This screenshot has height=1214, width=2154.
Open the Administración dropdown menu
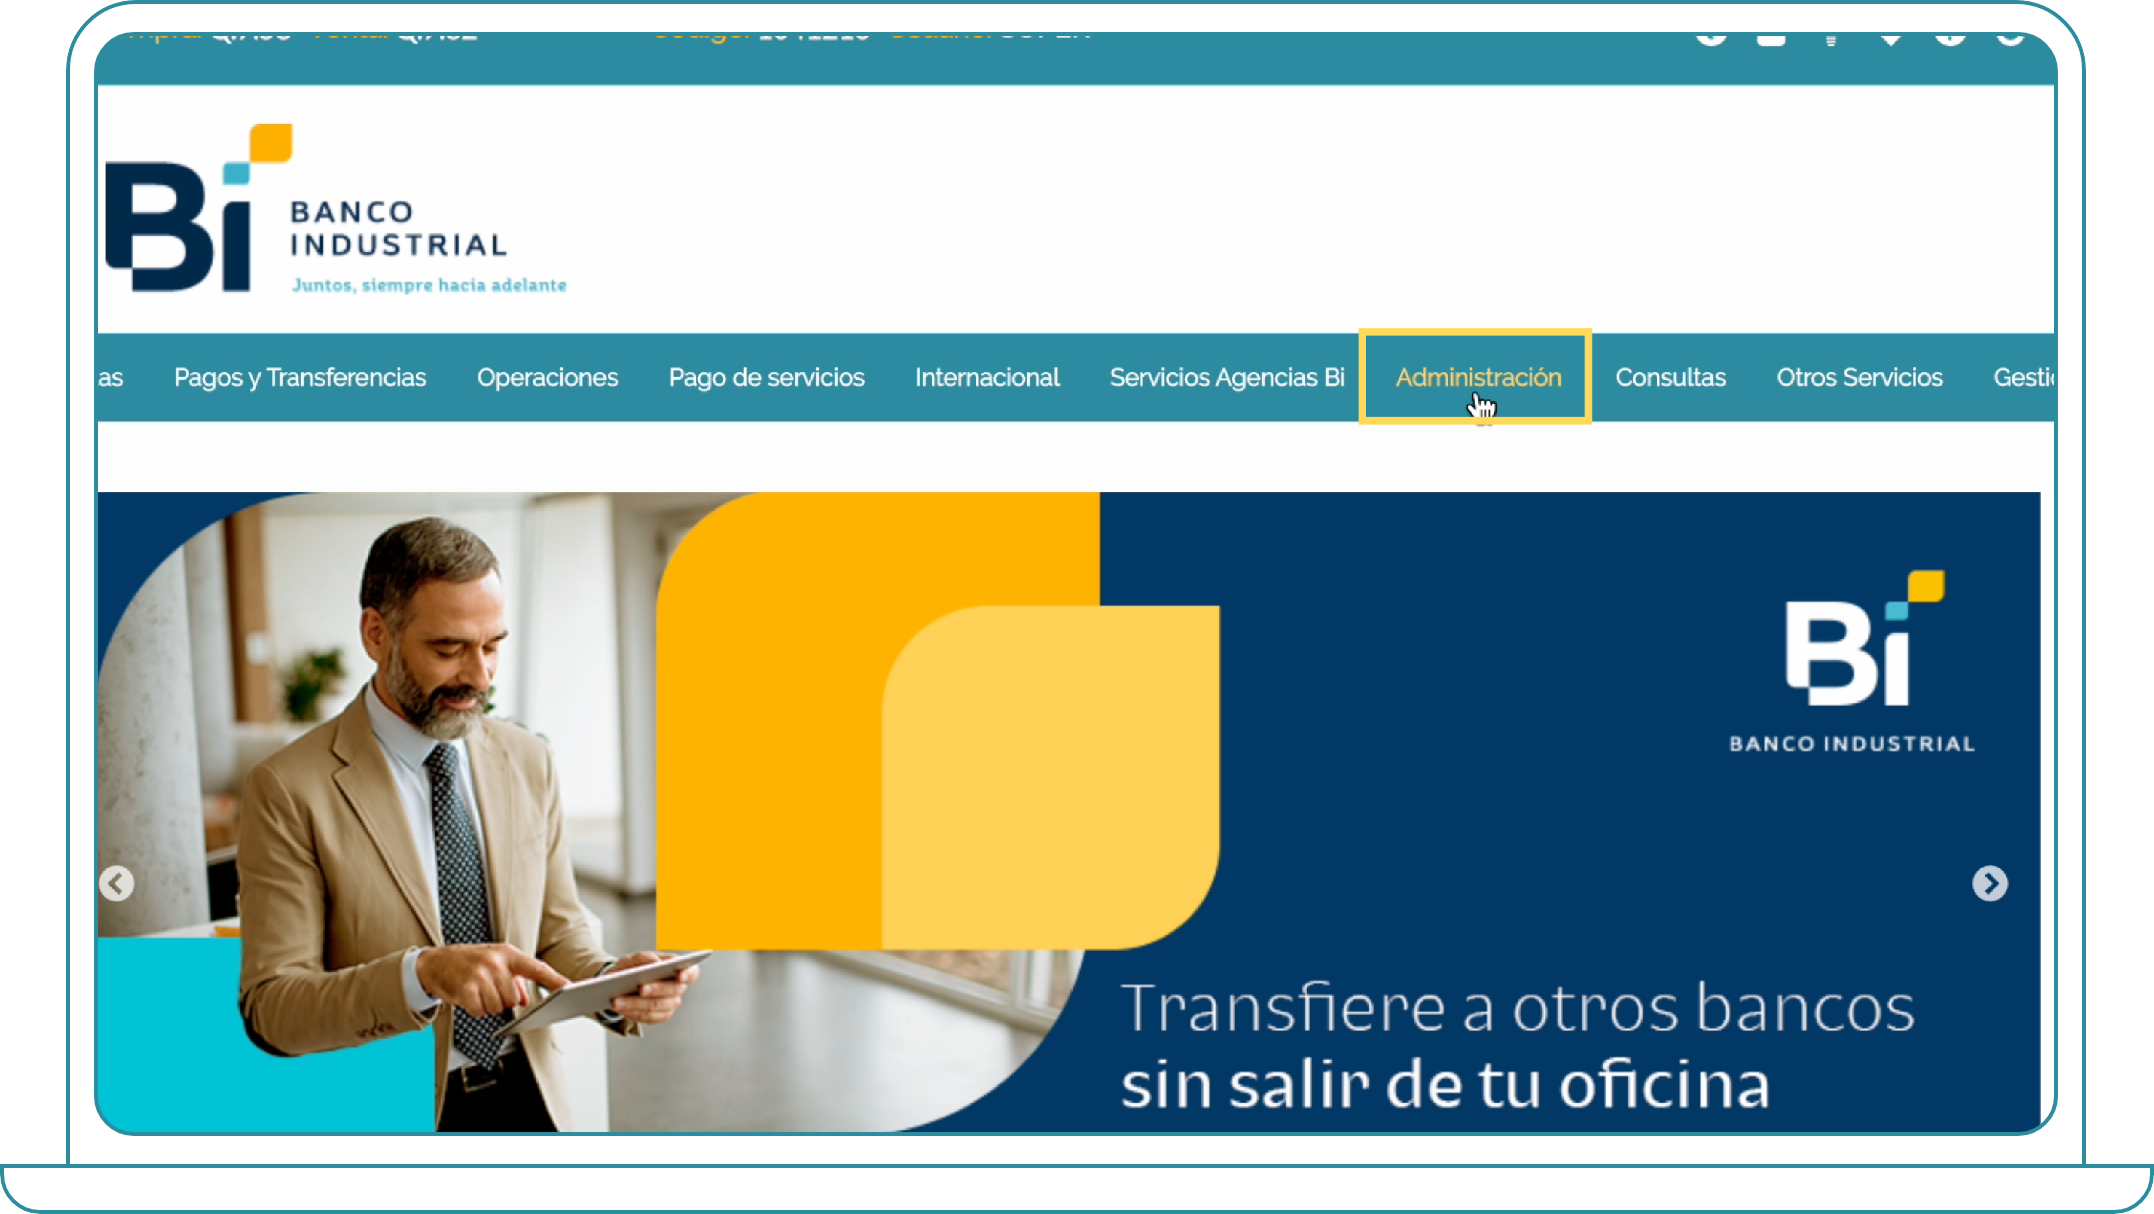(1478, 376)
